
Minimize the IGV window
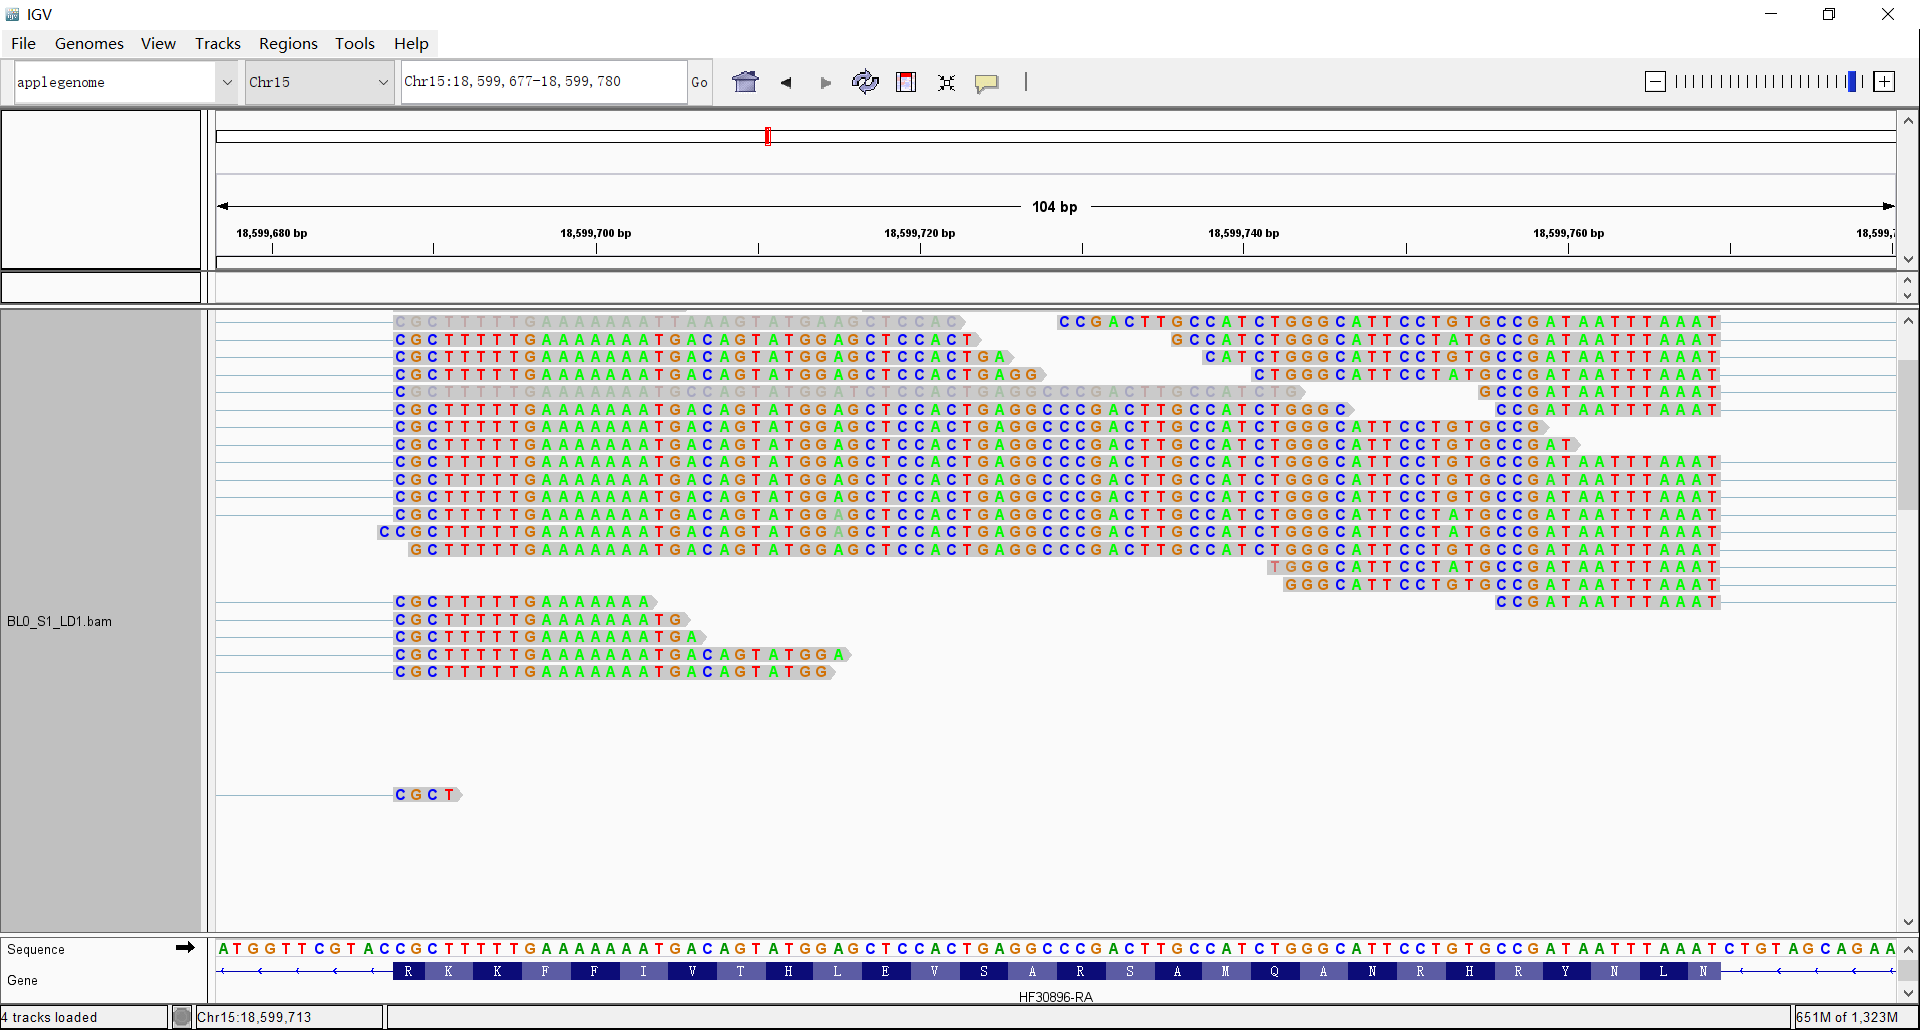[x=1771, y=14]
